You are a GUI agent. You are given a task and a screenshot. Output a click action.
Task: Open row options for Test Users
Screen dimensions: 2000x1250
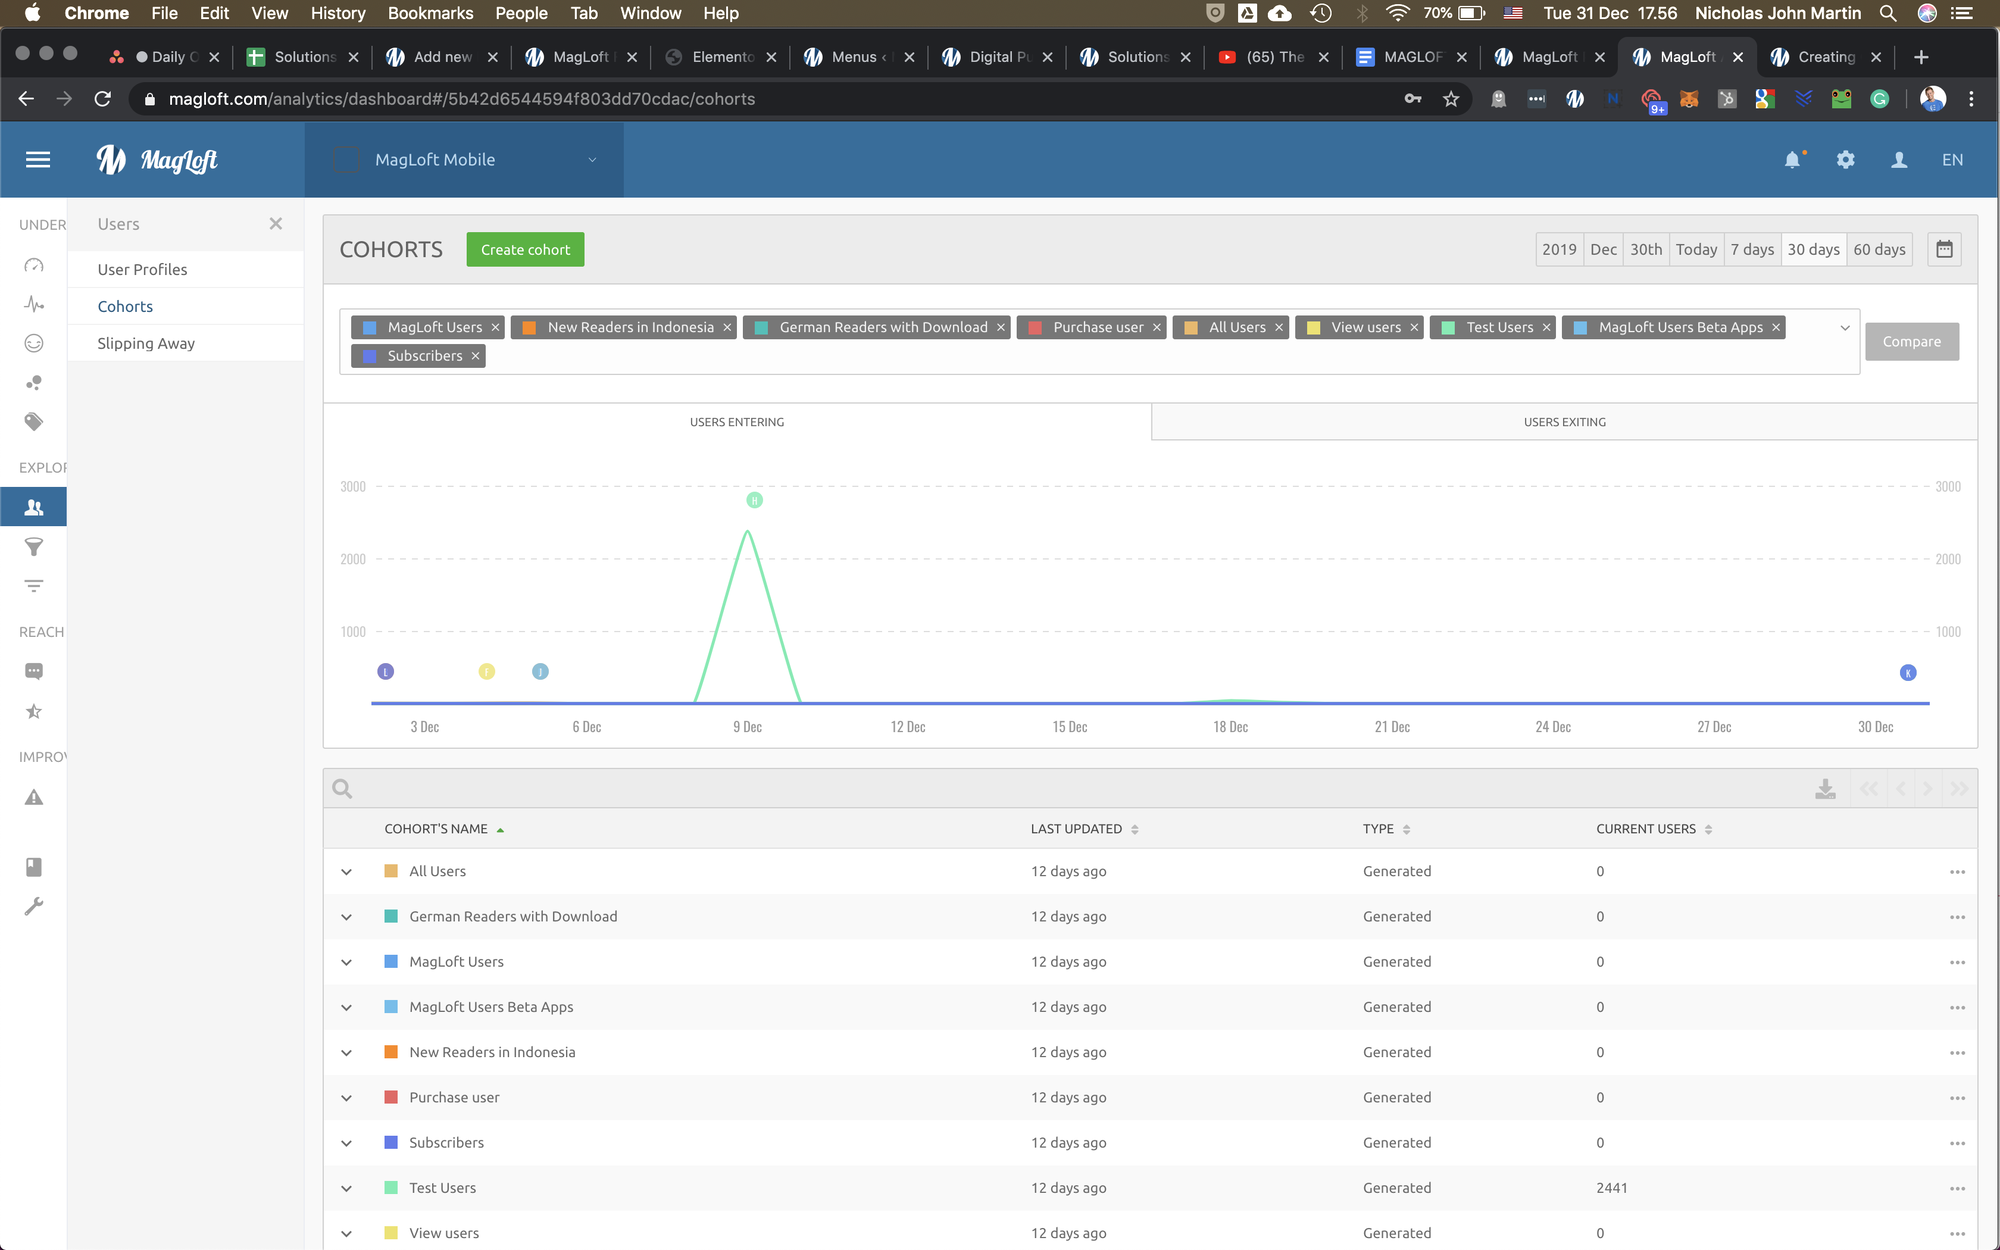click(1957, 1188)
